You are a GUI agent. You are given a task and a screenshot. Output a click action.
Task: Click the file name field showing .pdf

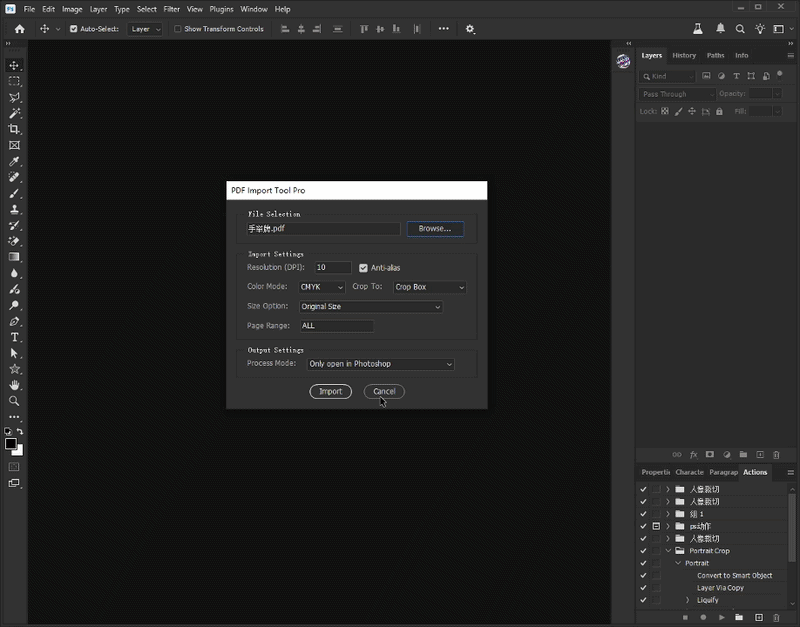point(323,229)
